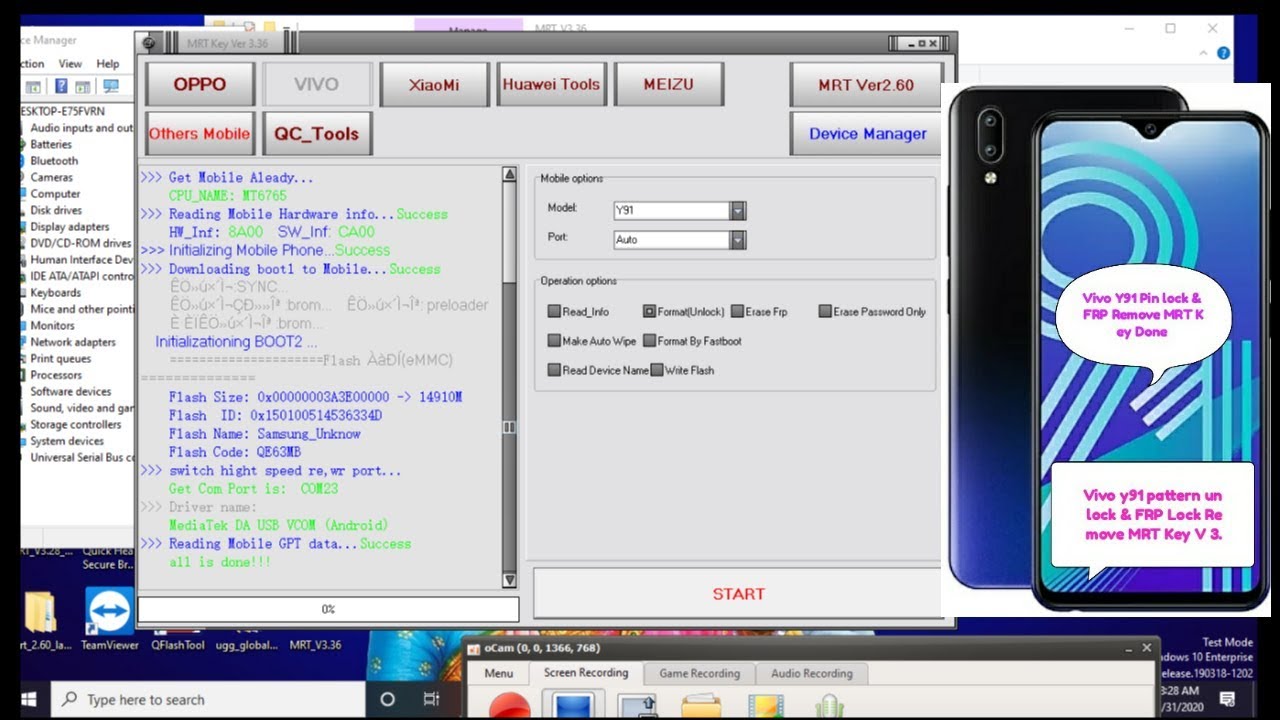Click the Device Manager button in MRT

[866, 133]
